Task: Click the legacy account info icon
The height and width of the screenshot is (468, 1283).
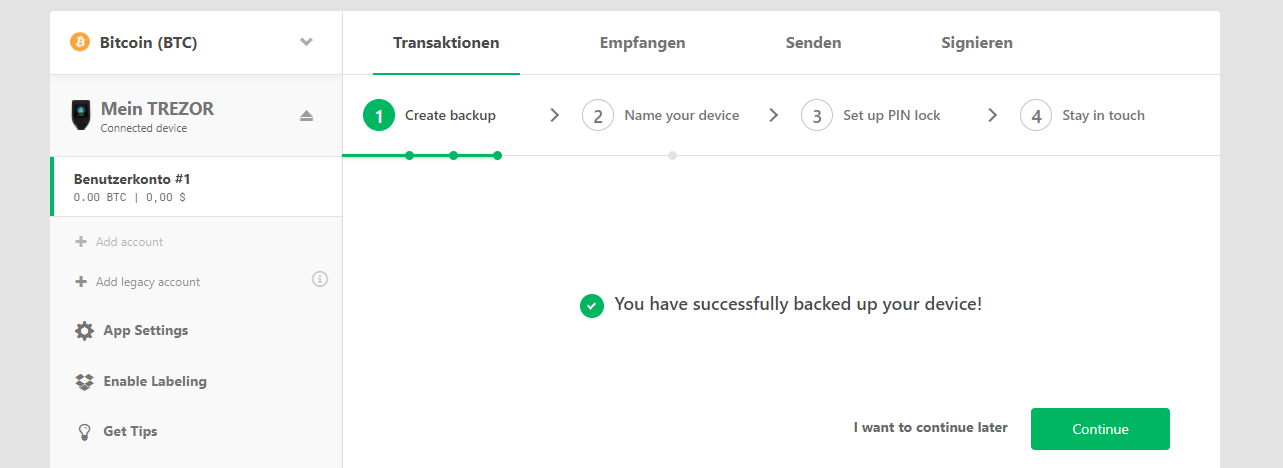Action: click(320, 279)
